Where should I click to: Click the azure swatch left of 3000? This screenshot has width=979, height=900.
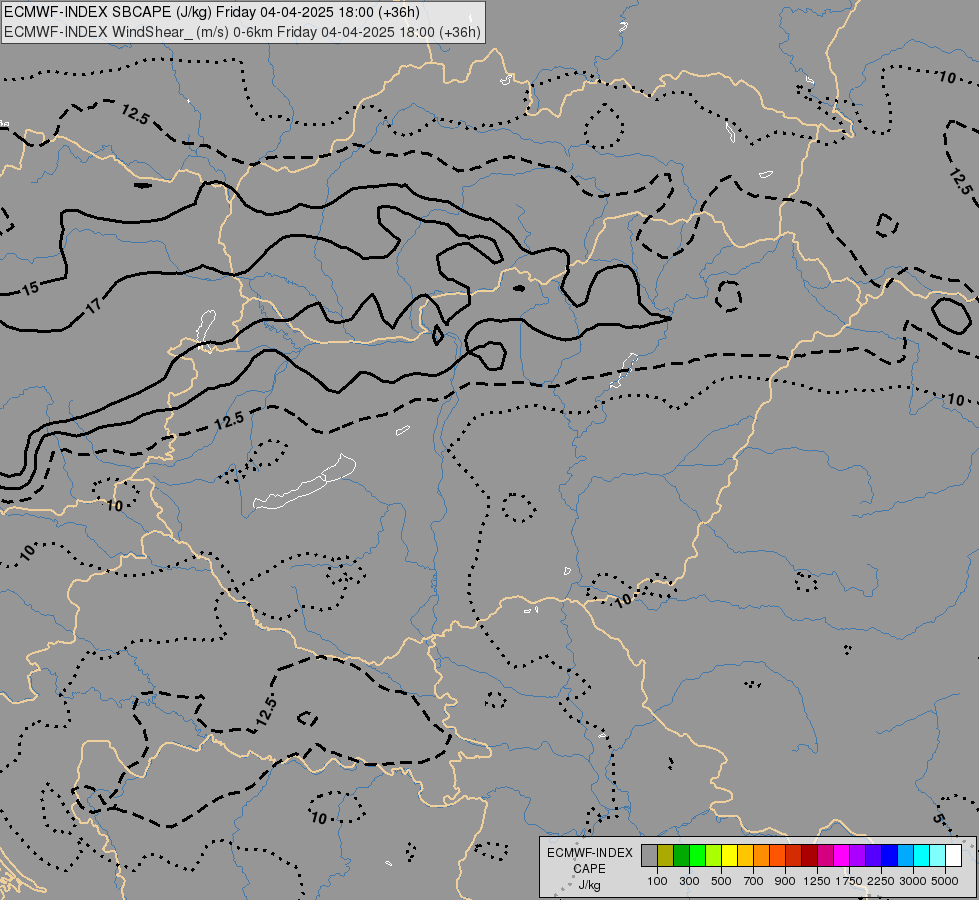(x=905, y=856)
